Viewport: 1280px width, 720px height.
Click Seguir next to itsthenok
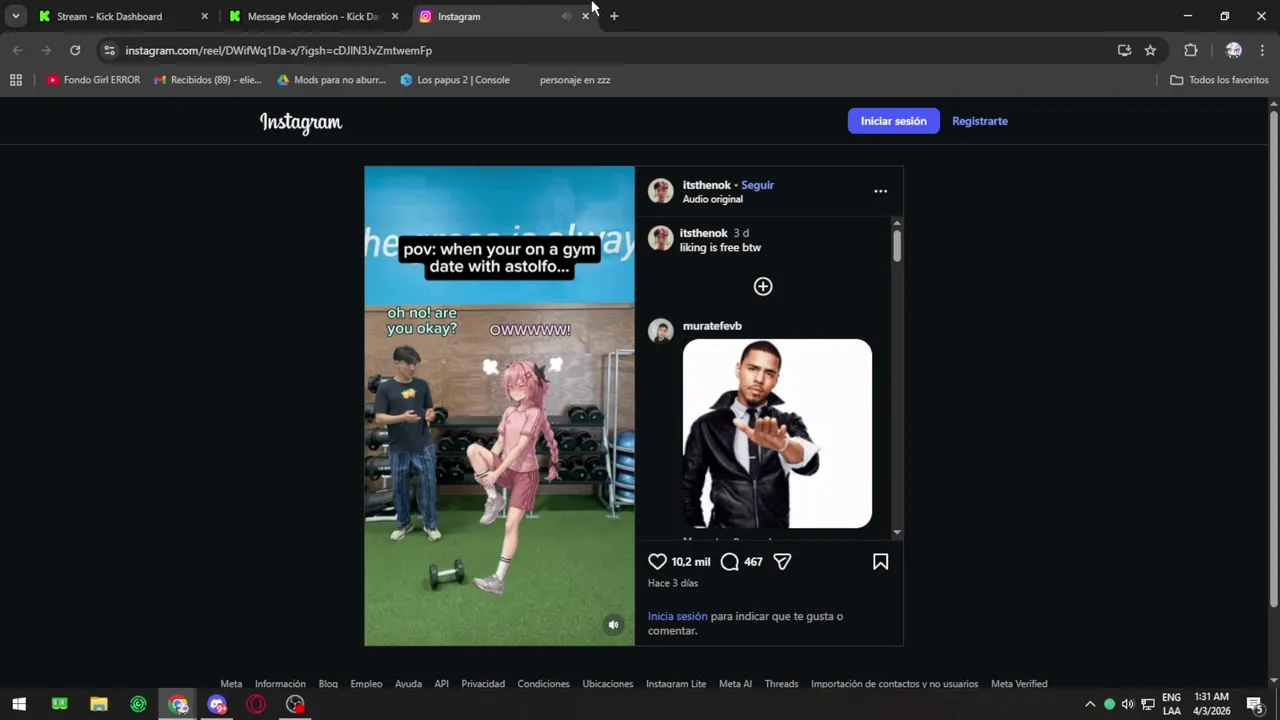coord(757,185)
